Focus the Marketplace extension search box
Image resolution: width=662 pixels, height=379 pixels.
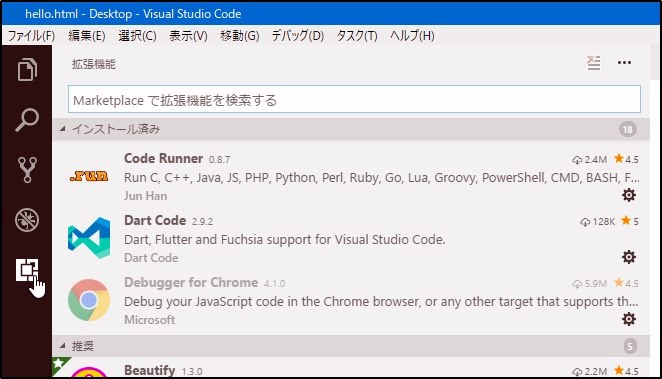click(354, 100)
